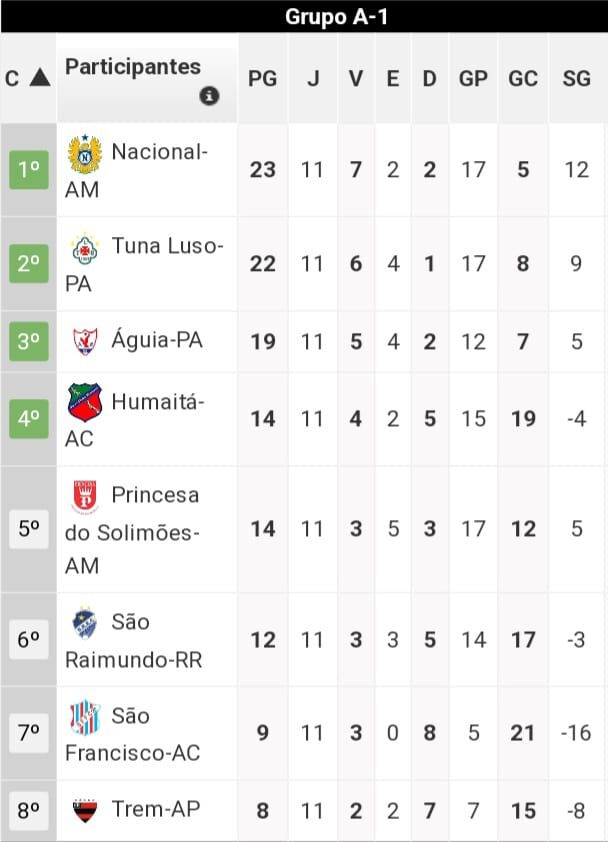
Task: Click the São Francisco-AC club crest
Action: 84,717
